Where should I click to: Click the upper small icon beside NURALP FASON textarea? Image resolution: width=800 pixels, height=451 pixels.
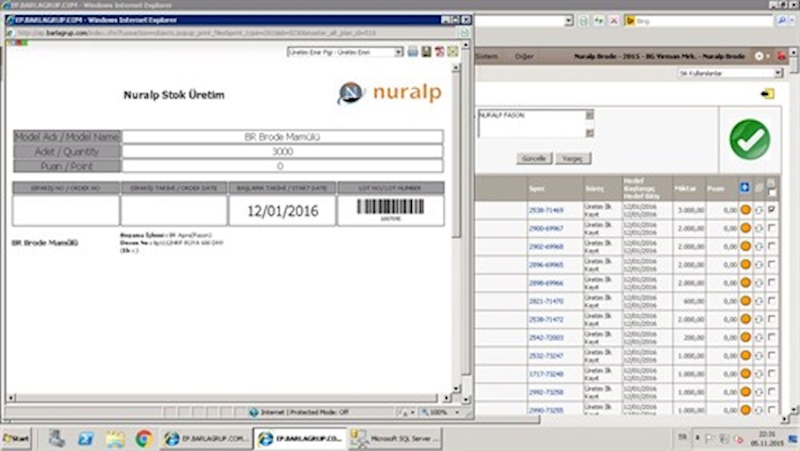(x=589, y=115)
